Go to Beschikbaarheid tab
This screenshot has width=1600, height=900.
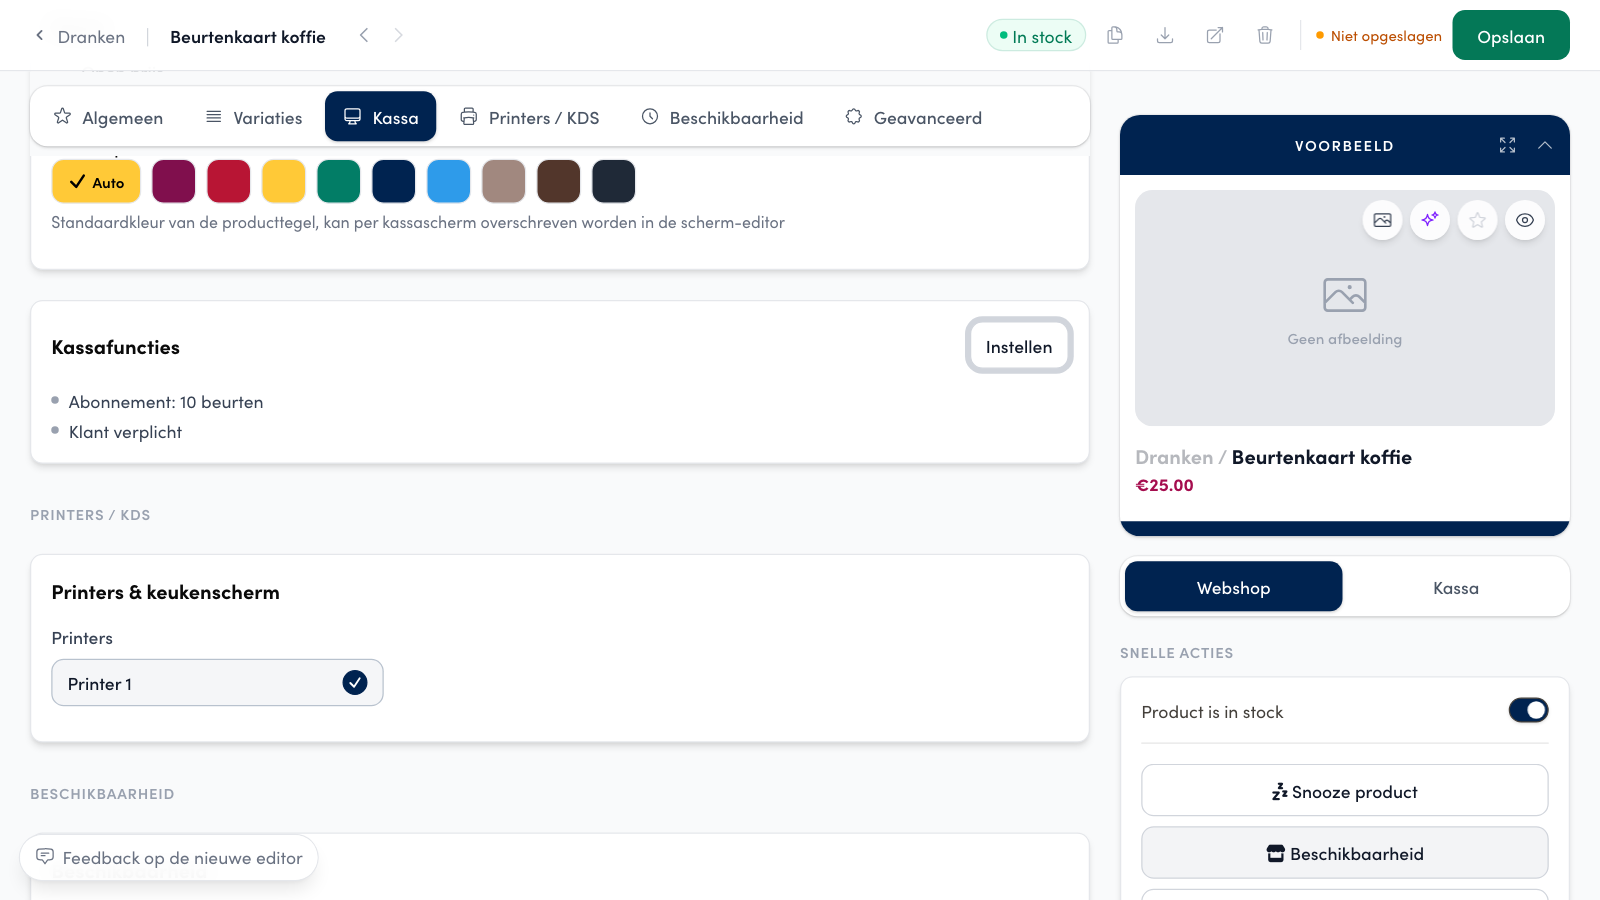click(722, 117)
